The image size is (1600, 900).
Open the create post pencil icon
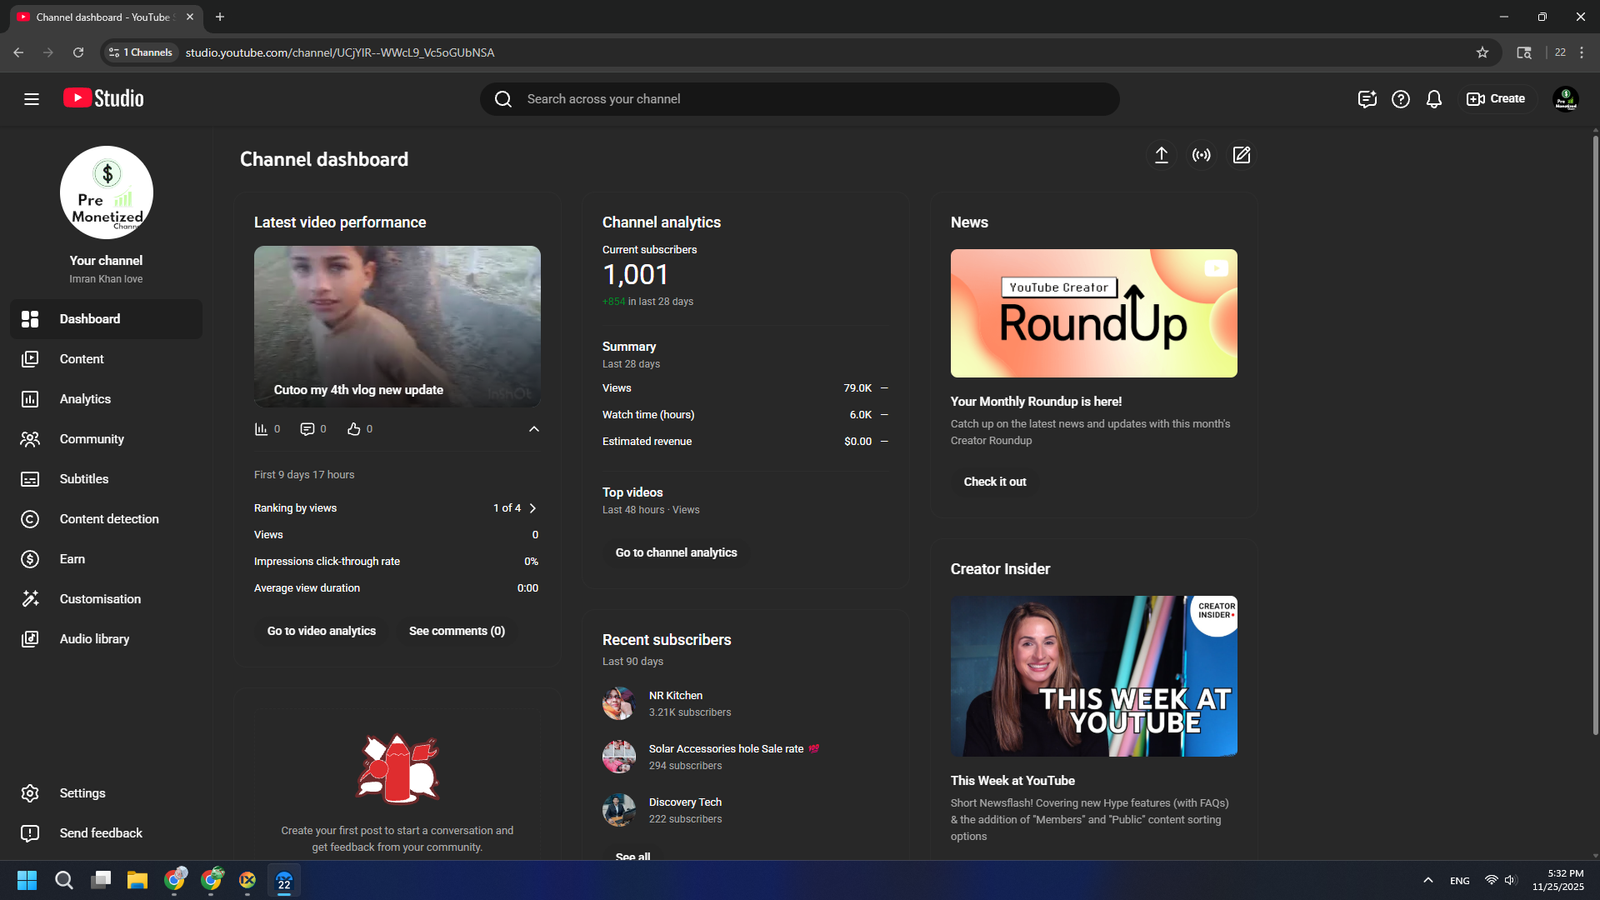point(1241,155)
